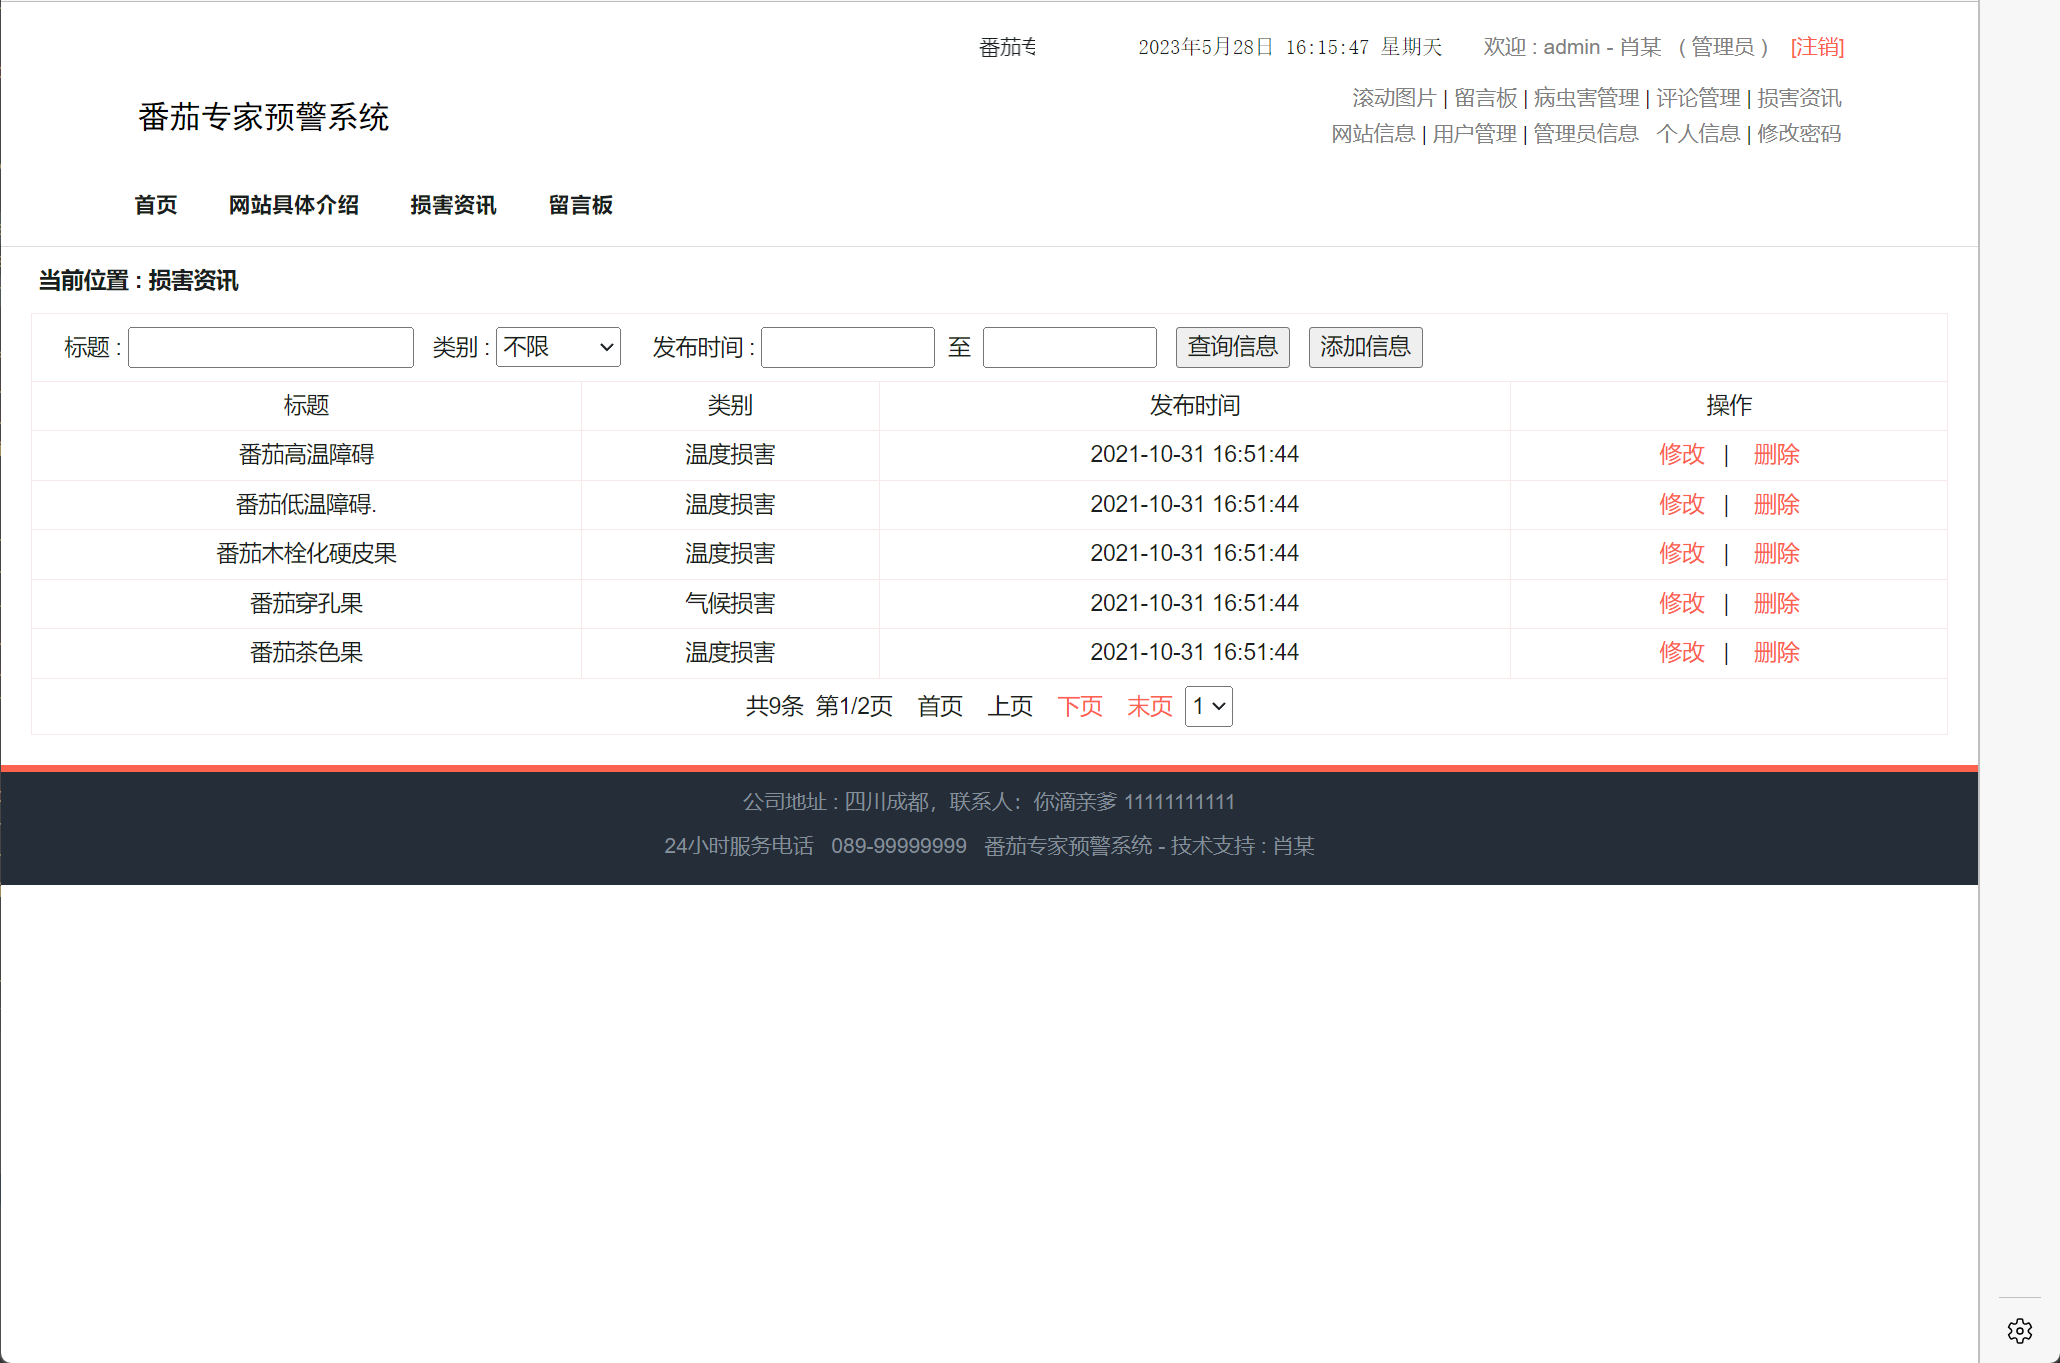Open the 首页 navigation tab

156,205
